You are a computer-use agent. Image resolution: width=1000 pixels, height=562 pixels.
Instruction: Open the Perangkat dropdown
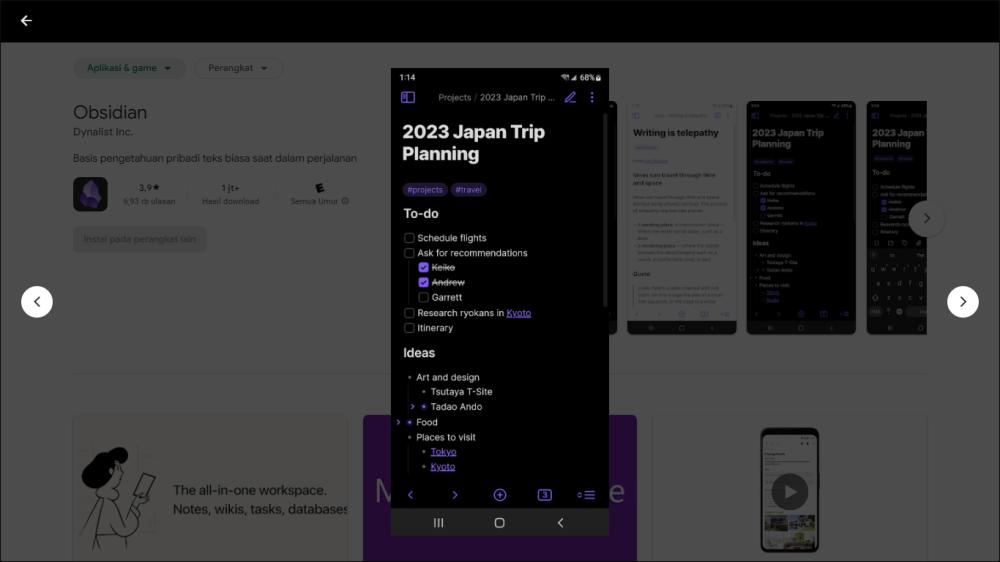click(x=238, y=68)
